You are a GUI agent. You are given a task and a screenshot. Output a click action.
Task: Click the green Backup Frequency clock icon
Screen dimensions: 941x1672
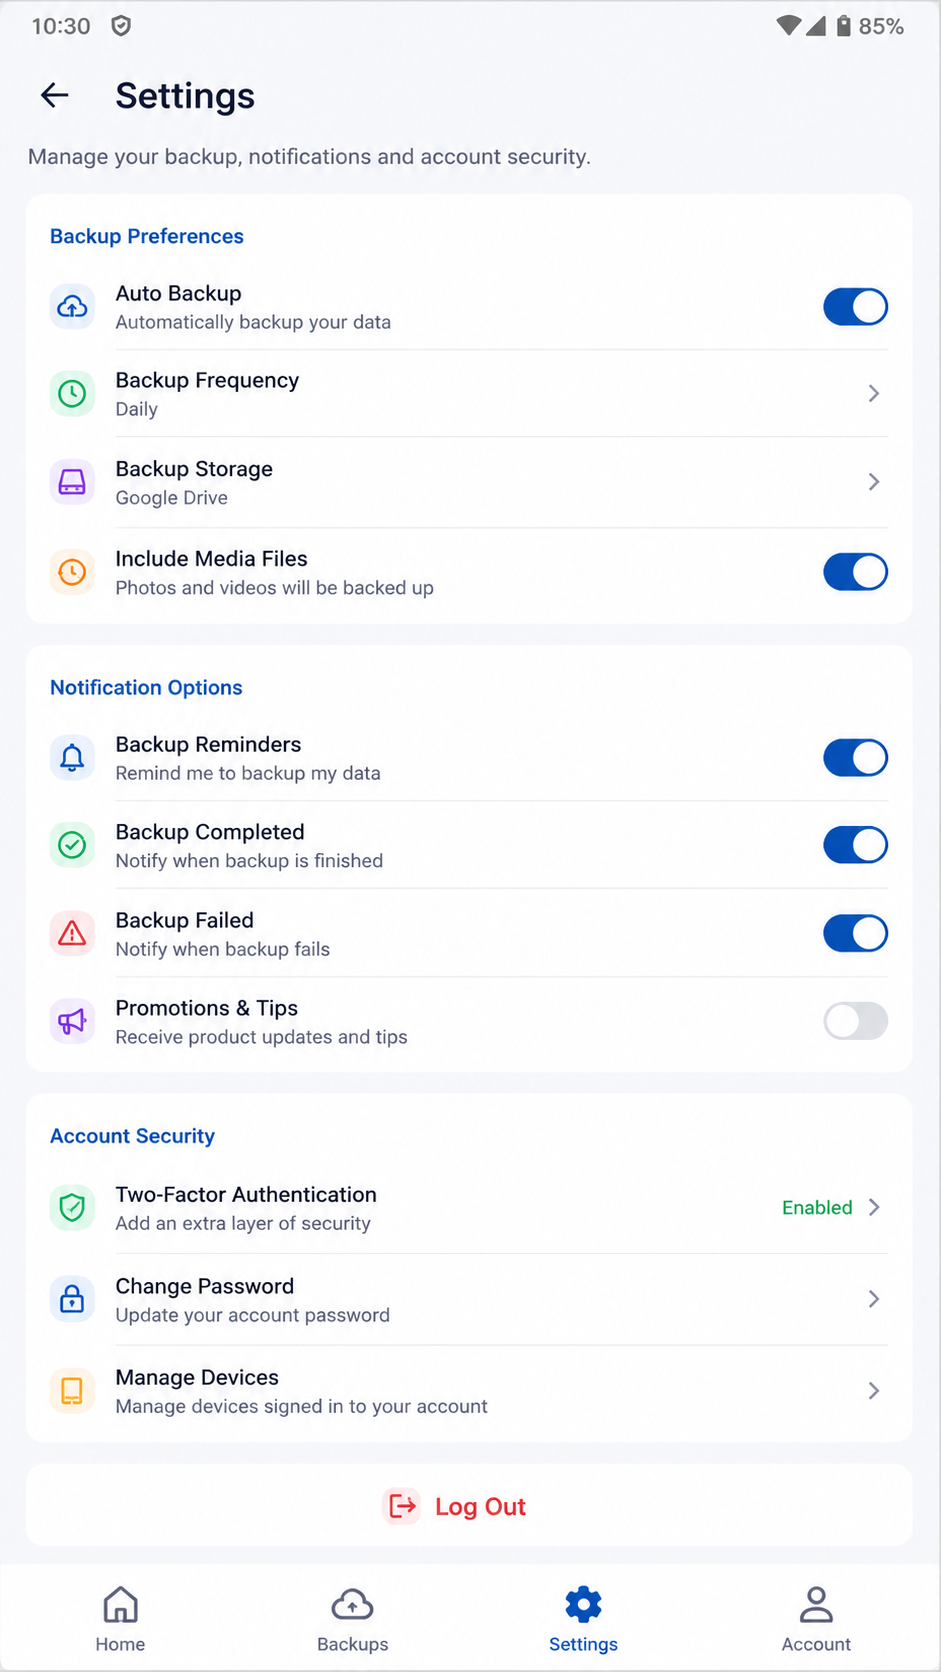[72, 394]
